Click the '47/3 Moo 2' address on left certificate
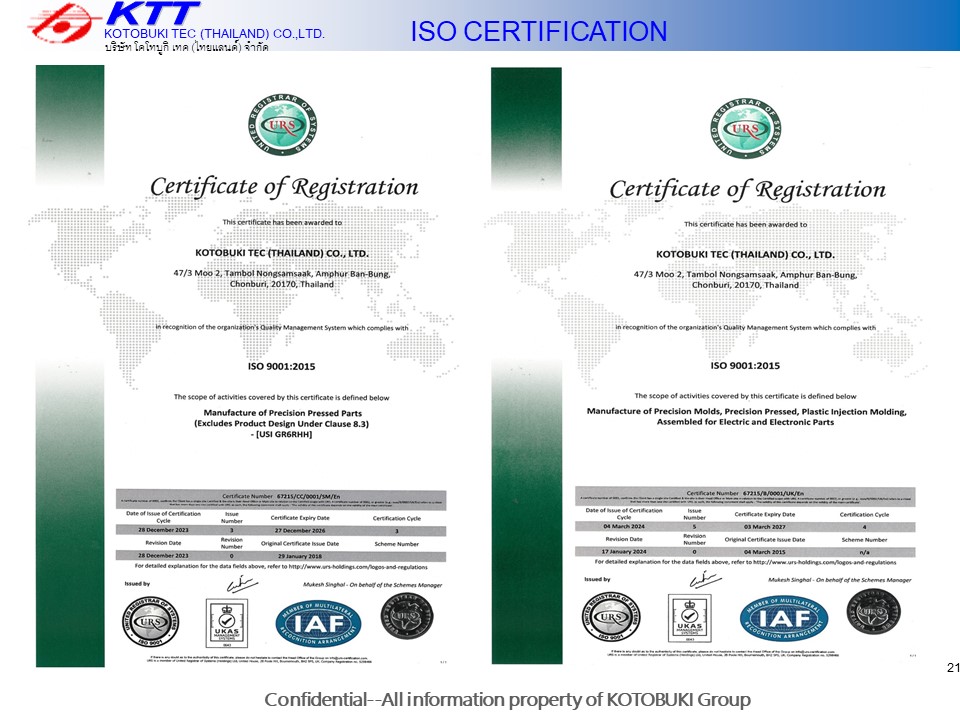Screen dimensions: 960x720 click(282, 279)
